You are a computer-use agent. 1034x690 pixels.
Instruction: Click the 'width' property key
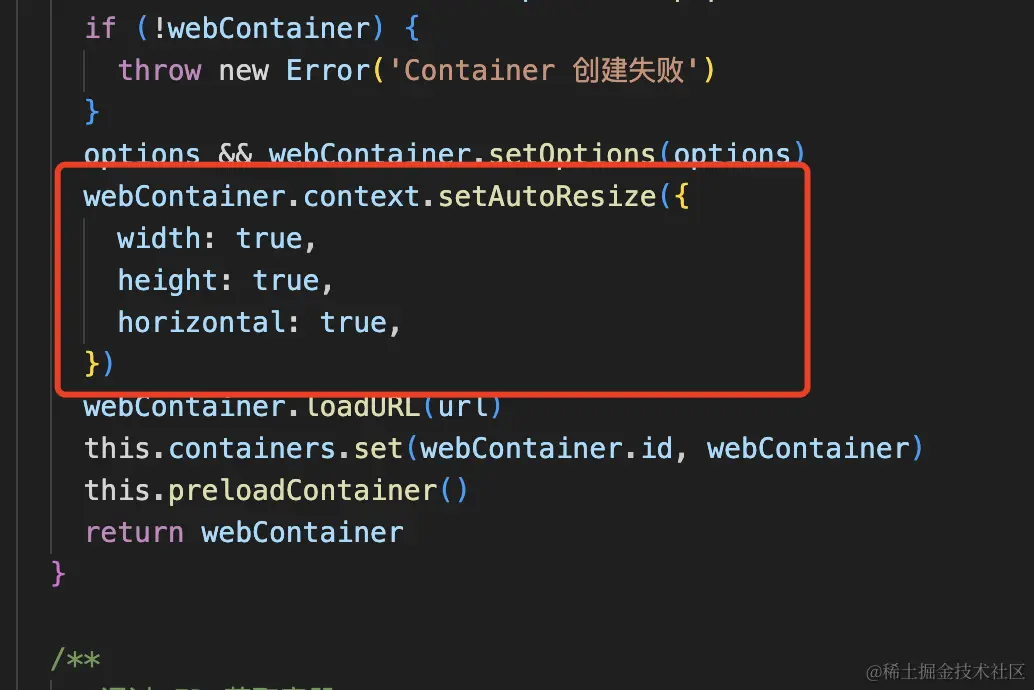(160, 239)
